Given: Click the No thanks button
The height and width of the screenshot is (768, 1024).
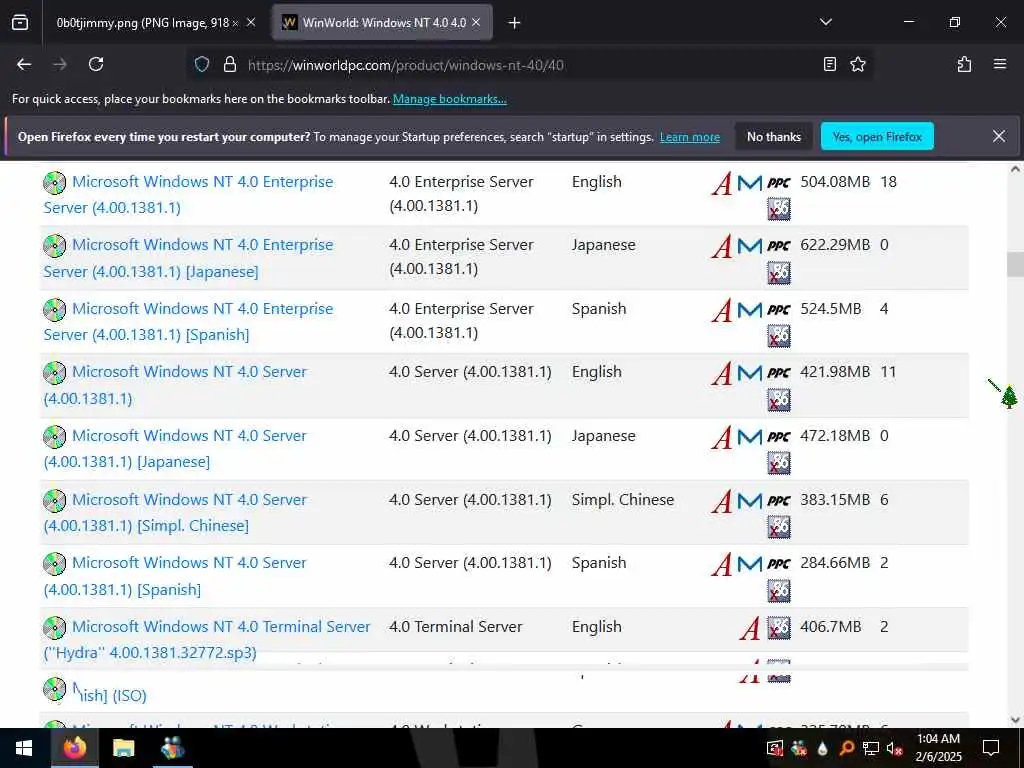Looking at the screenshot, I should click(x=773, y=136).
